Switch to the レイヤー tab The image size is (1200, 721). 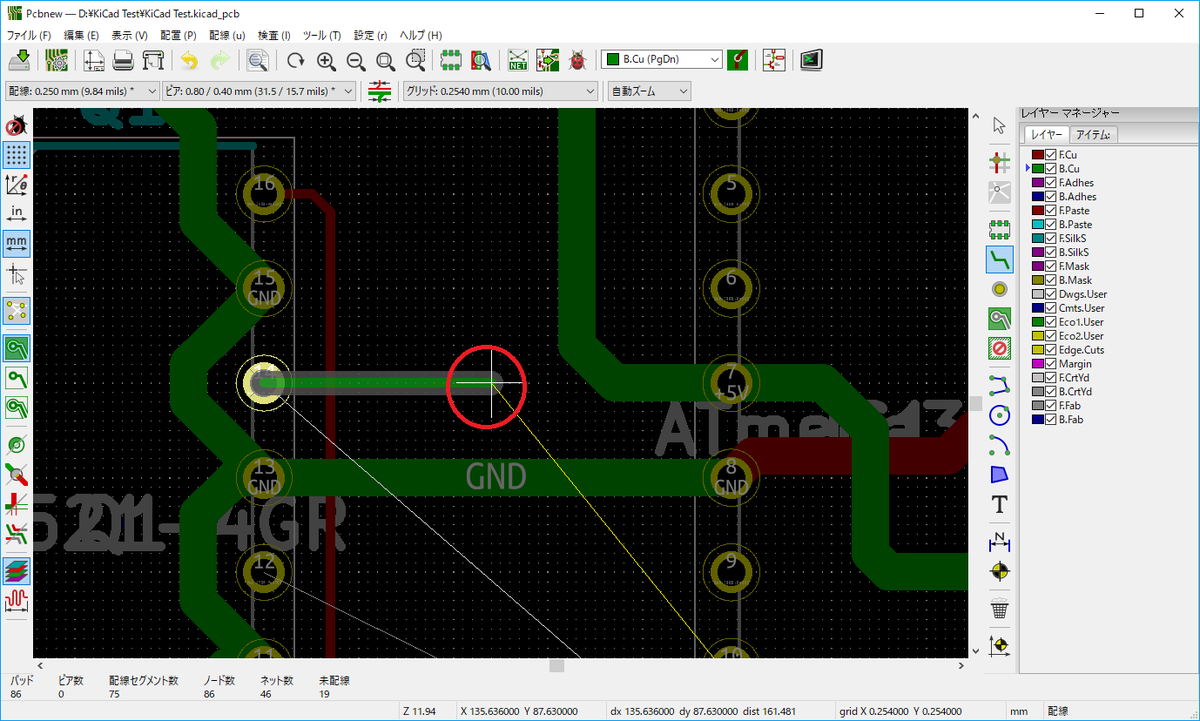coord(1047,135)
